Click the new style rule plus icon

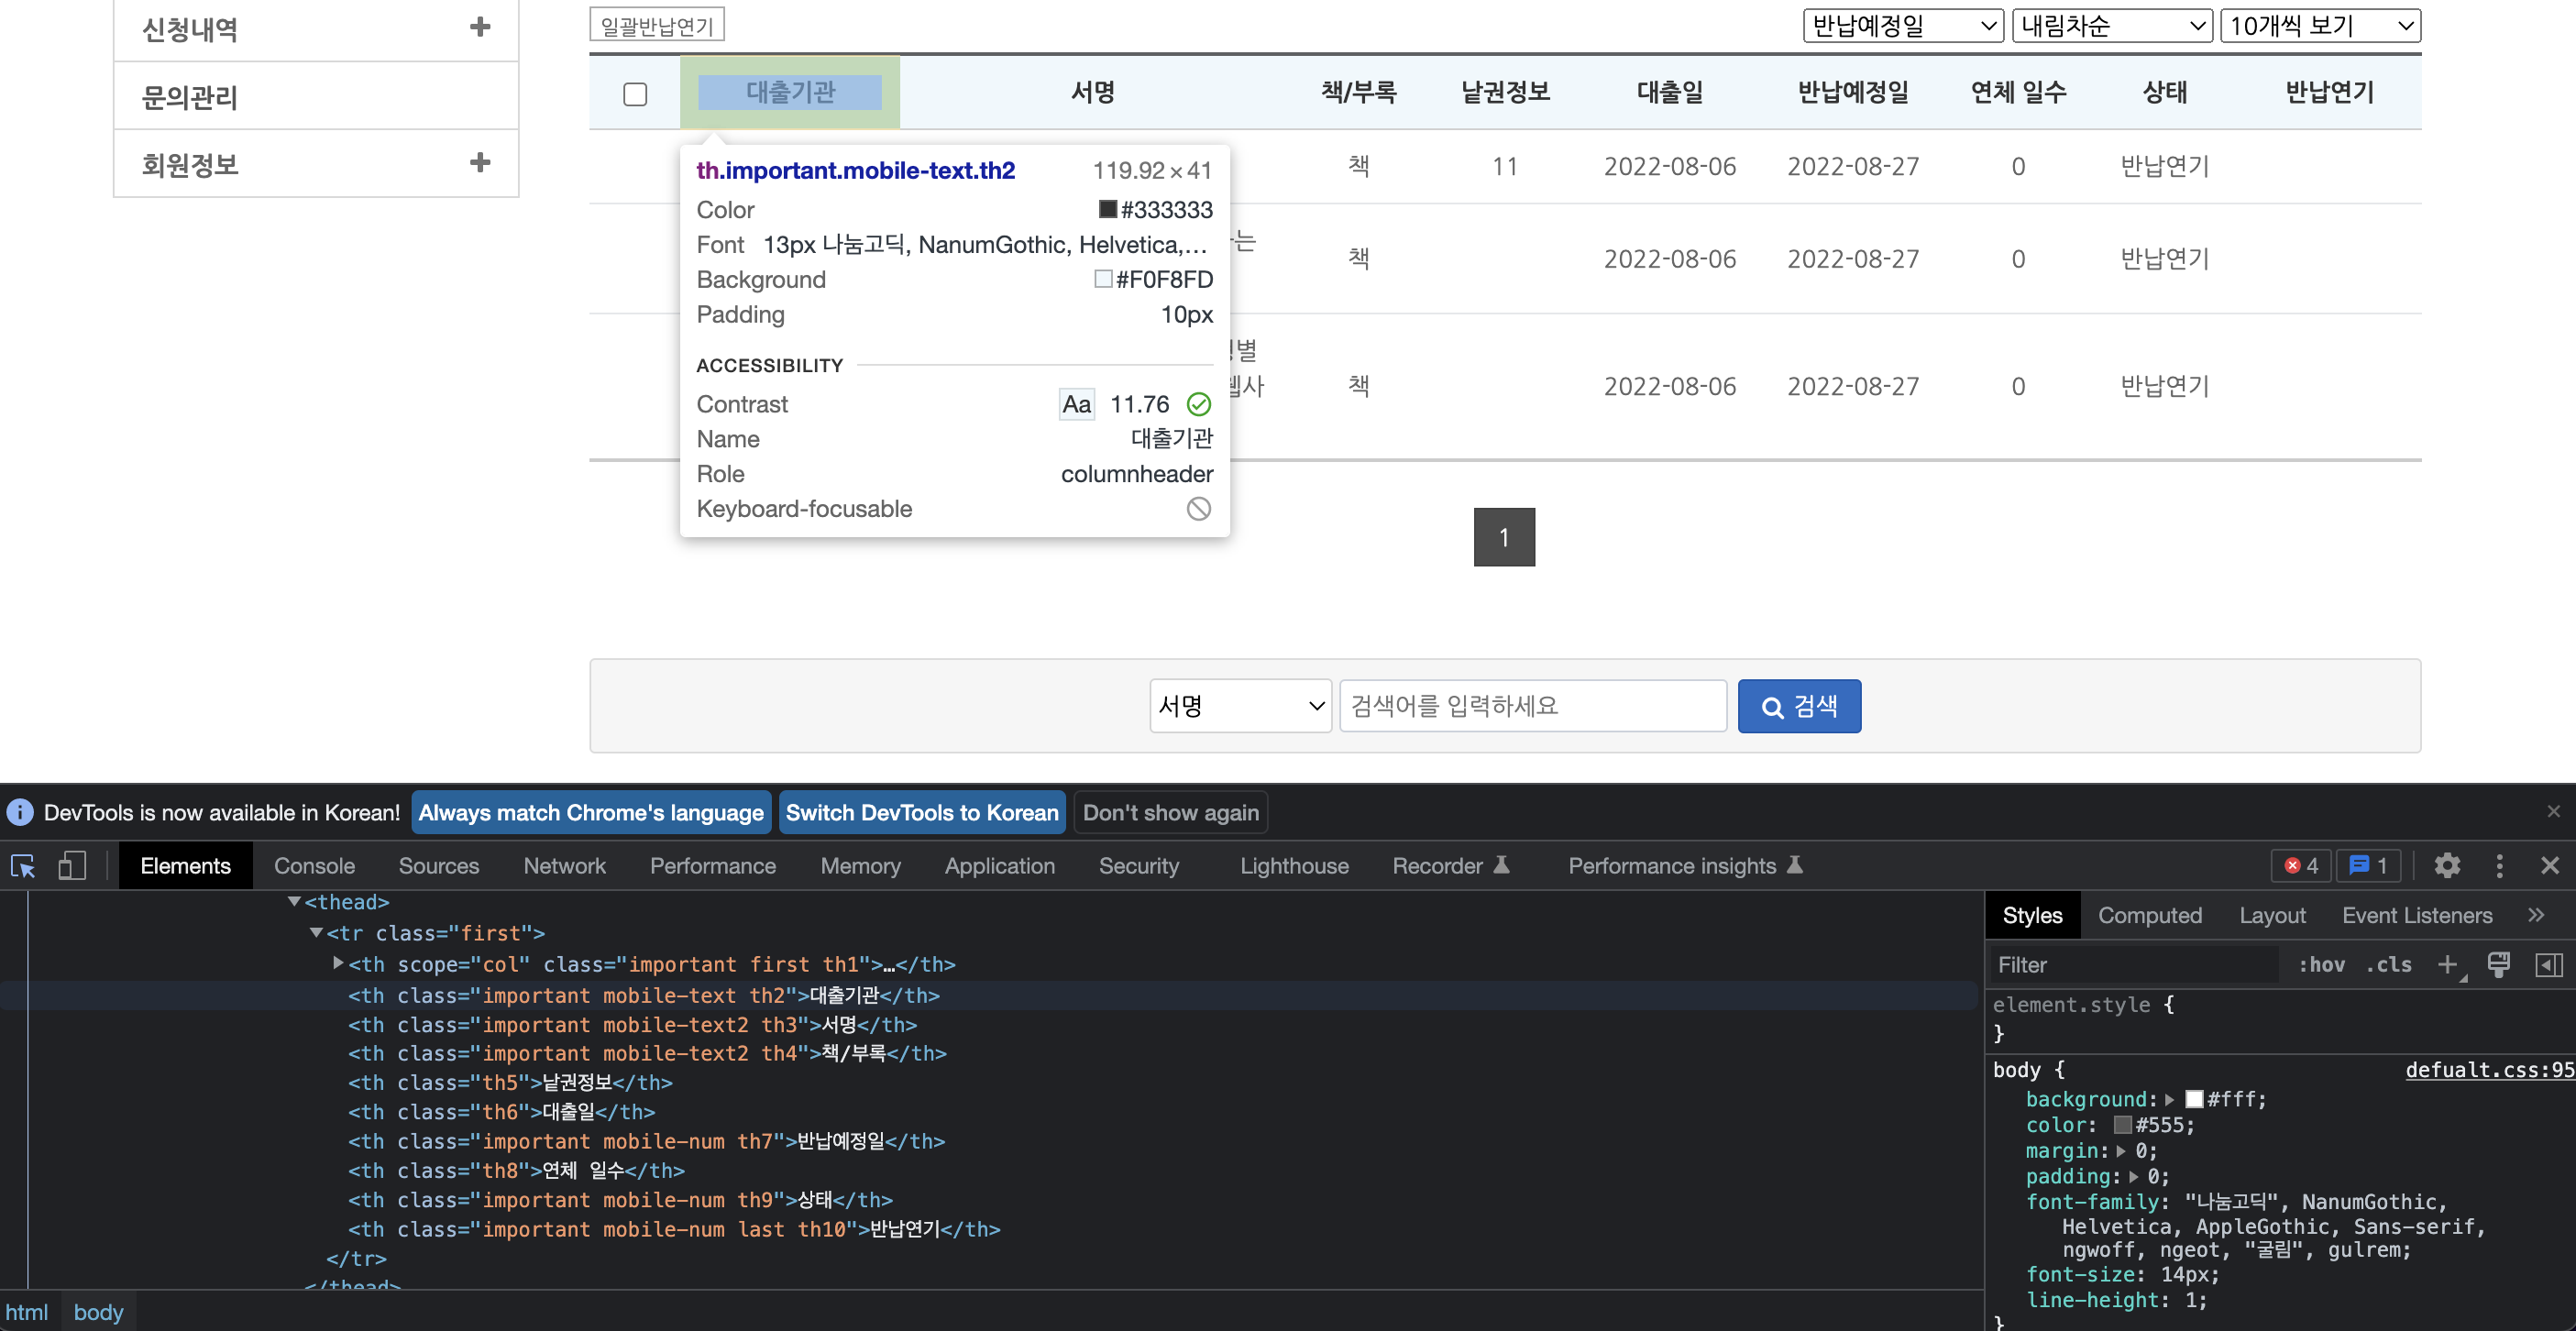click(2447, 965)
